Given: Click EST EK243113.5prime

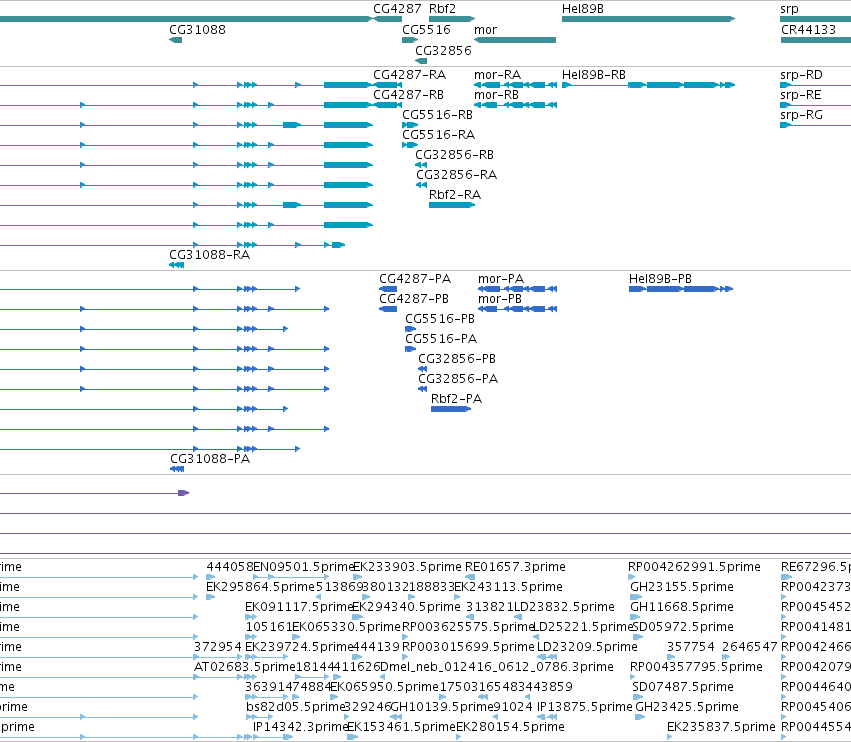Looking at the screenshot, I should [x=508, y=587].
